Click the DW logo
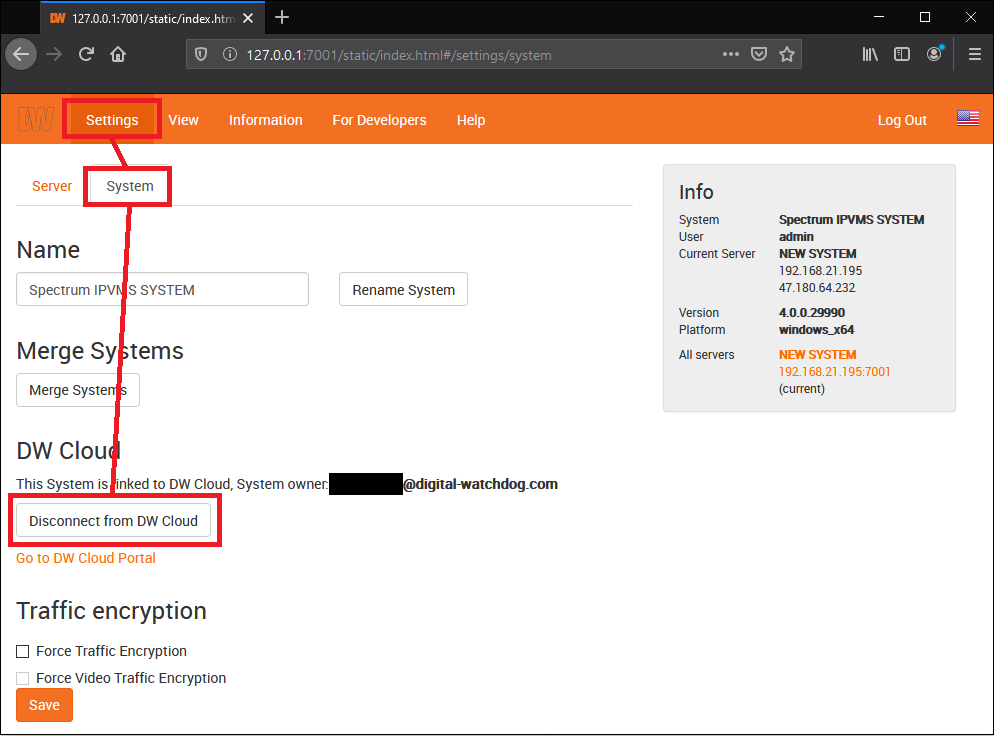The width and height of the screenshot is (994, 736). click(x=36, y=119)
